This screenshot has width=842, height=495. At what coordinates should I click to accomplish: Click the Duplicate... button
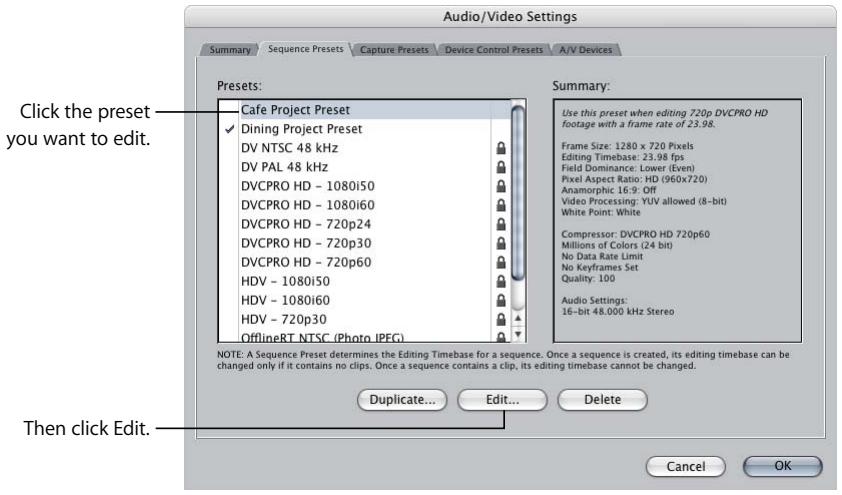click(x=402, y=400)
